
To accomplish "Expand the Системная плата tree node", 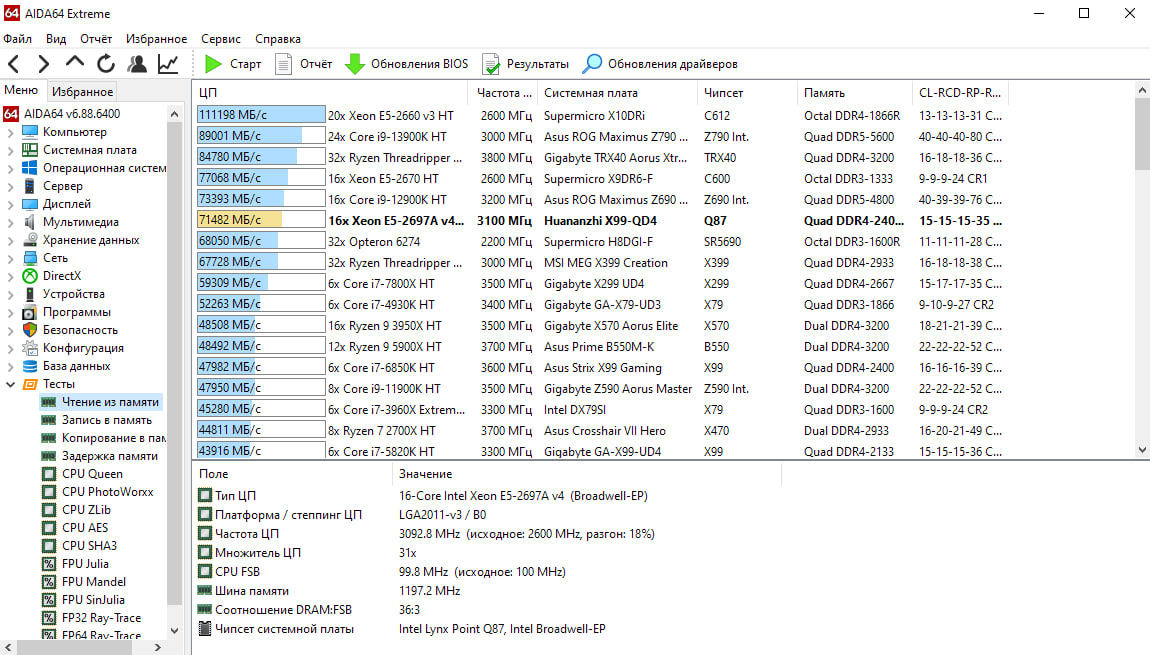I will 10,150.
